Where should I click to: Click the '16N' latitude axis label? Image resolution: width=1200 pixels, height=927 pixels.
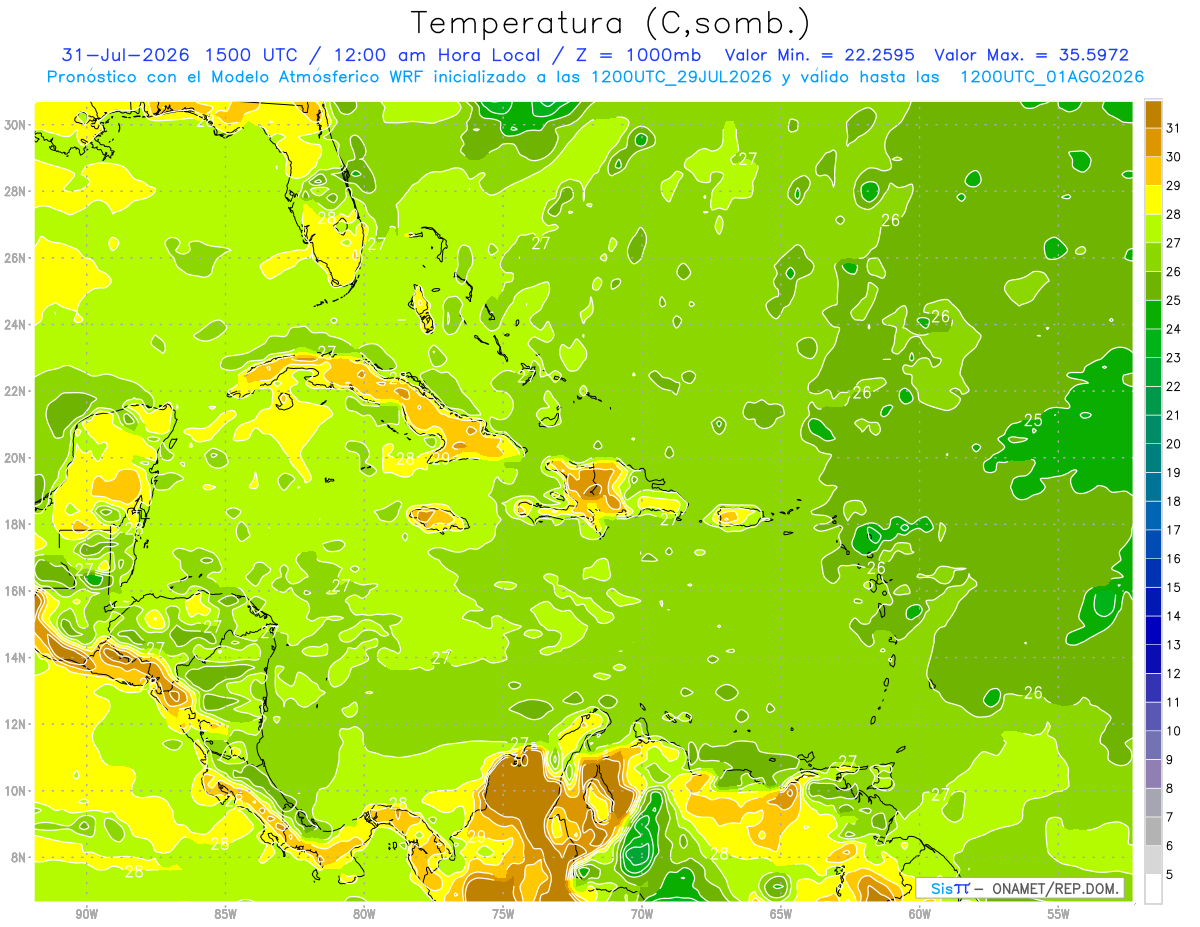17,590
